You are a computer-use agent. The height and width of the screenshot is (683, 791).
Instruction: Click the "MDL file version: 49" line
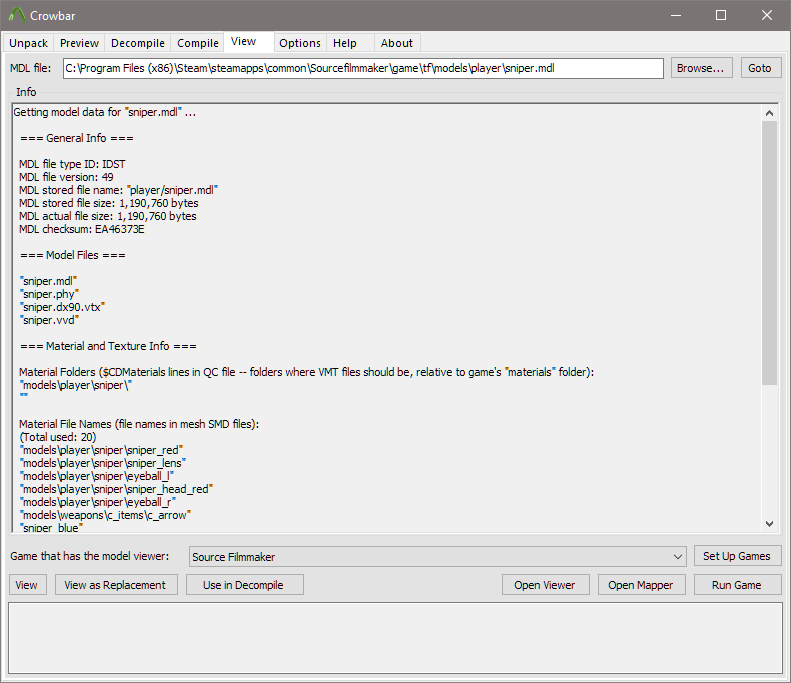66,177
